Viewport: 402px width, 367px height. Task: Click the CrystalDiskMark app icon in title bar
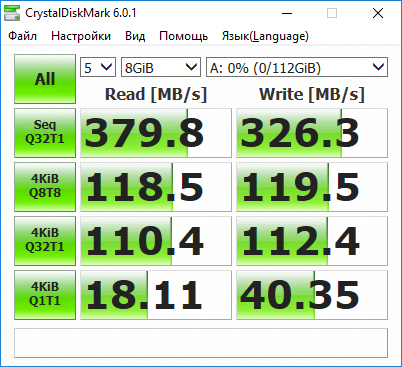point(11,13)
